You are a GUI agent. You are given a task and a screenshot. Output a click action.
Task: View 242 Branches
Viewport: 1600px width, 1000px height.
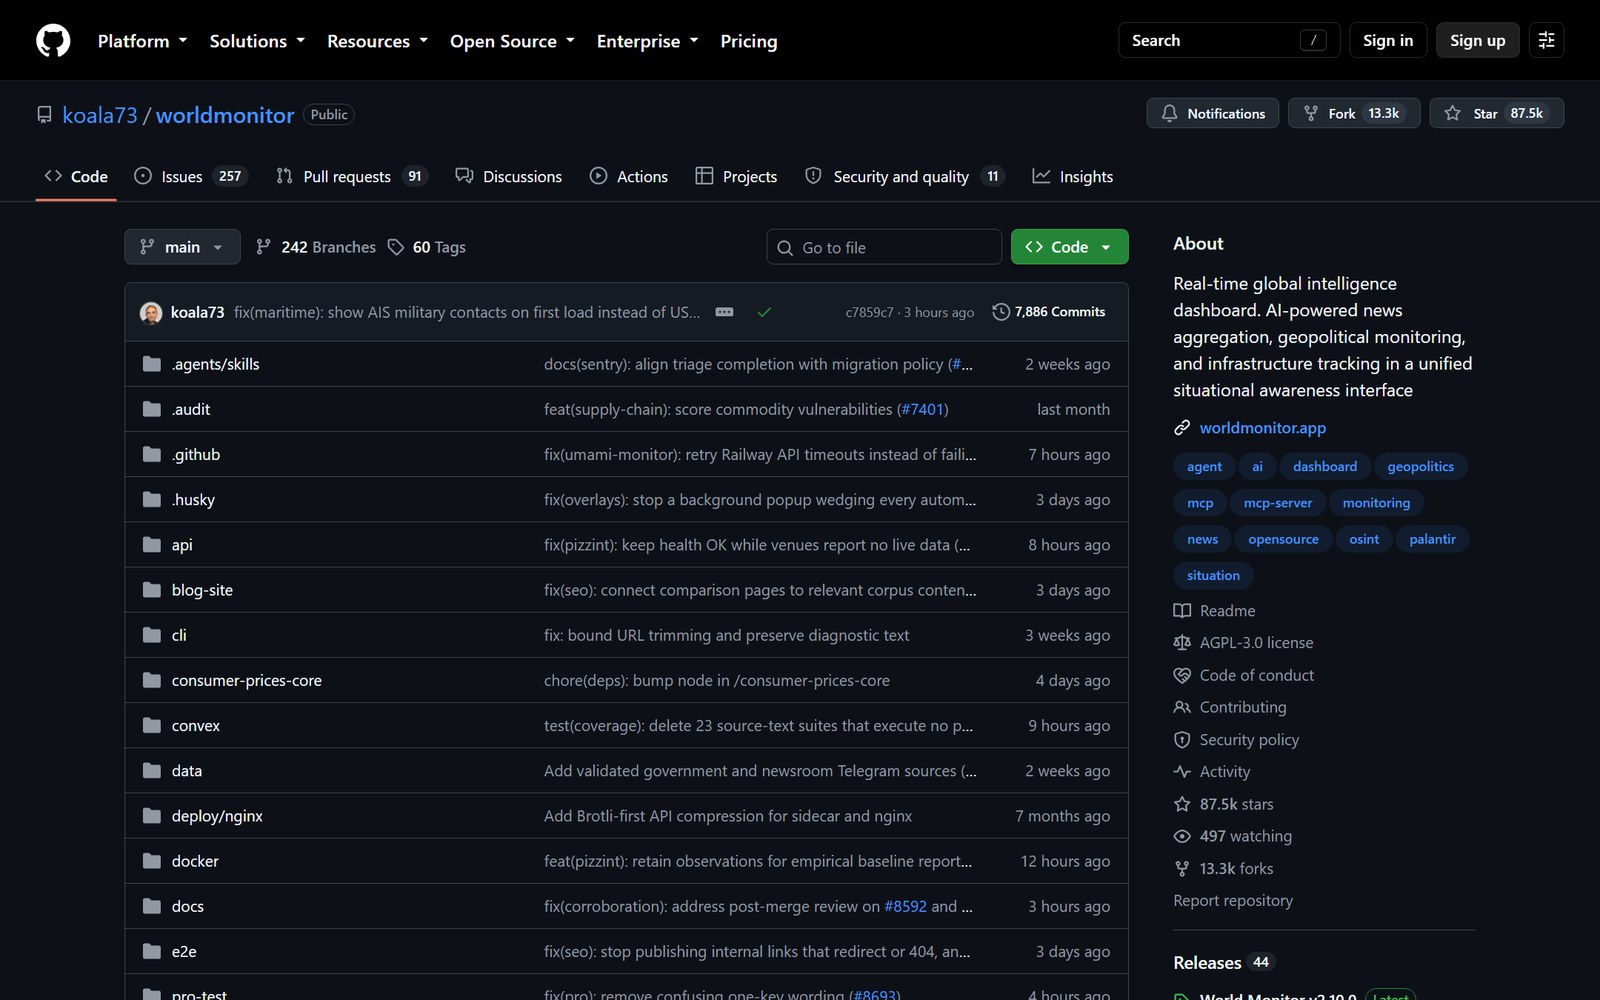tap(316, 247)
